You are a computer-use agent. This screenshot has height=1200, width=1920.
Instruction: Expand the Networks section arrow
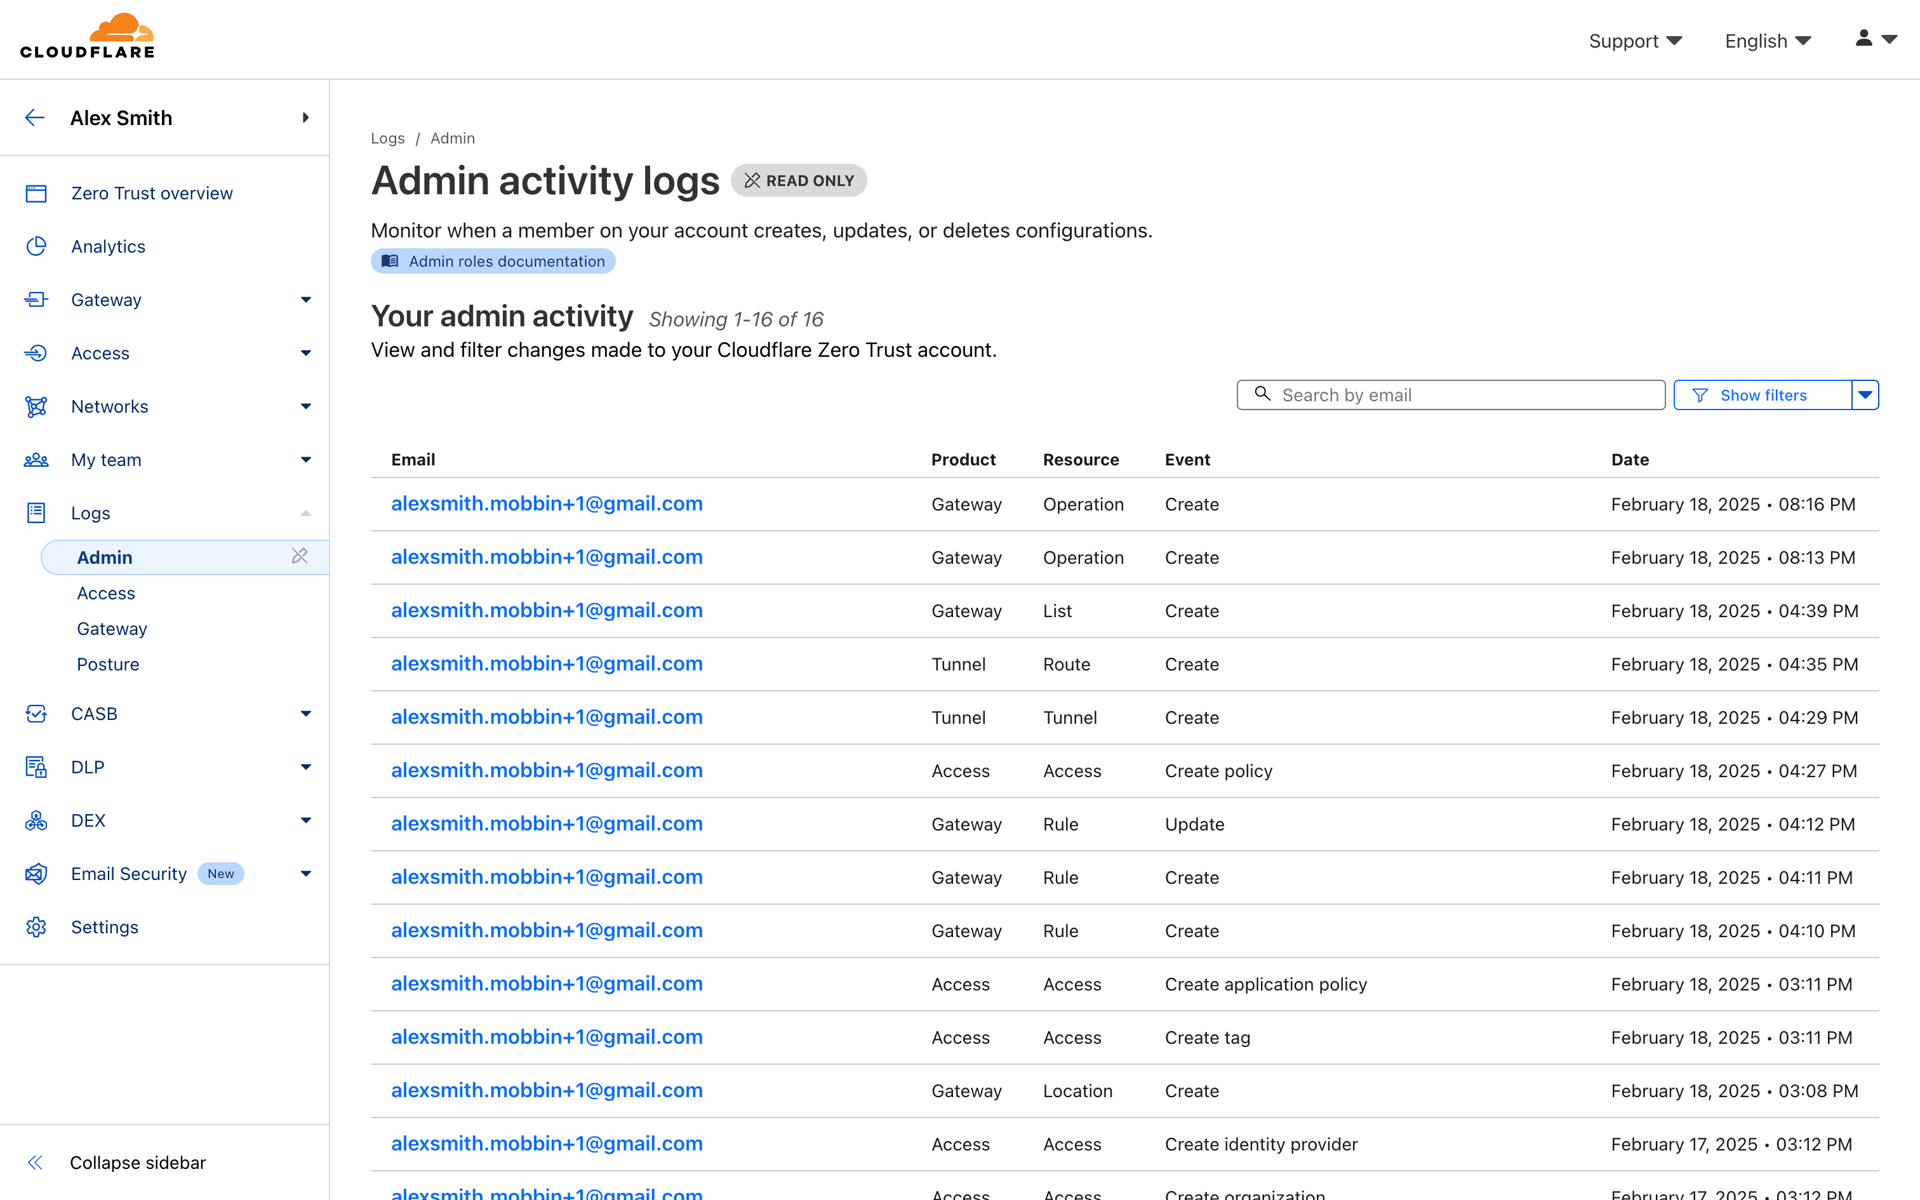[x=305, y=406]
